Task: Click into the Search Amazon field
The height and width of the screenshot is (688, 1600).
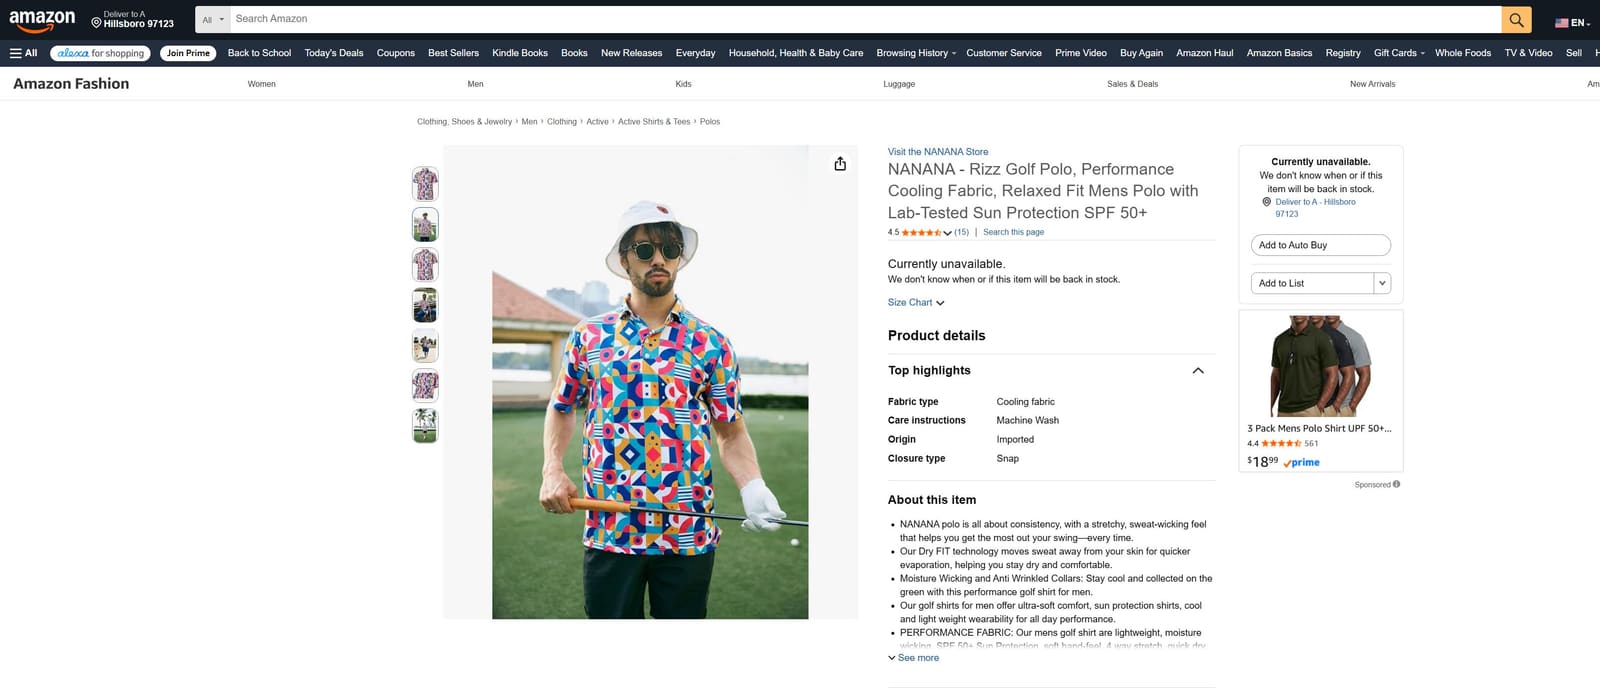Action: tap(865, 19)
